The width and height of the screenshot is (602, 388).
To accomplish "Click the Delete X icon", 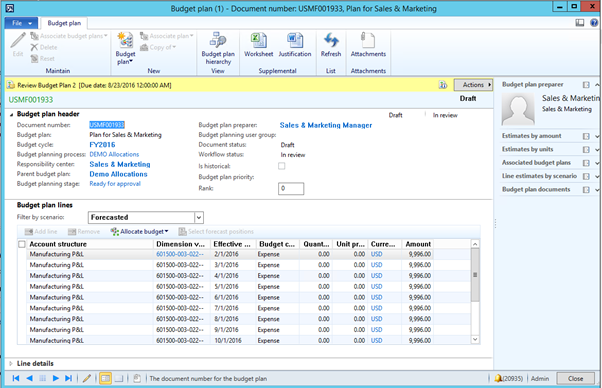I will point(34,47).
